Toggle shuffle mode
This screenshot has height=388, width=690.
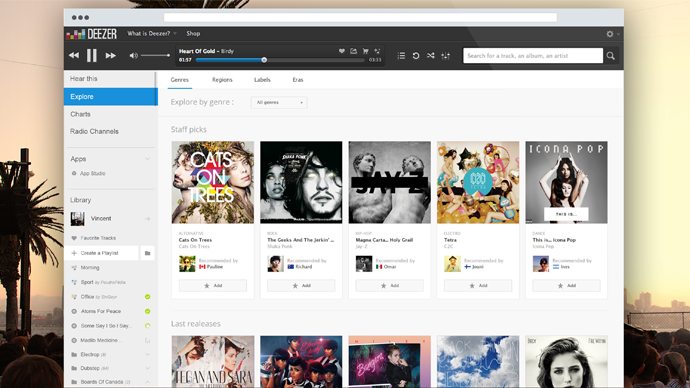[x=430, y=56]
